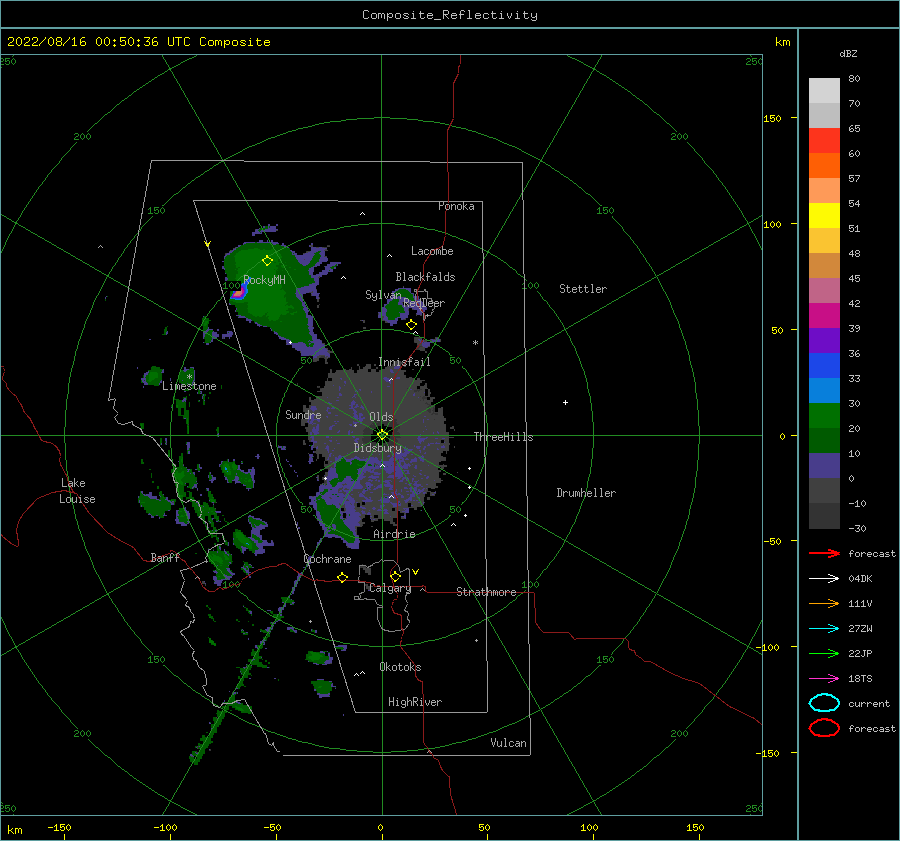Click the white 04DK arrow legend icon
900x841 pixels.
824,579
